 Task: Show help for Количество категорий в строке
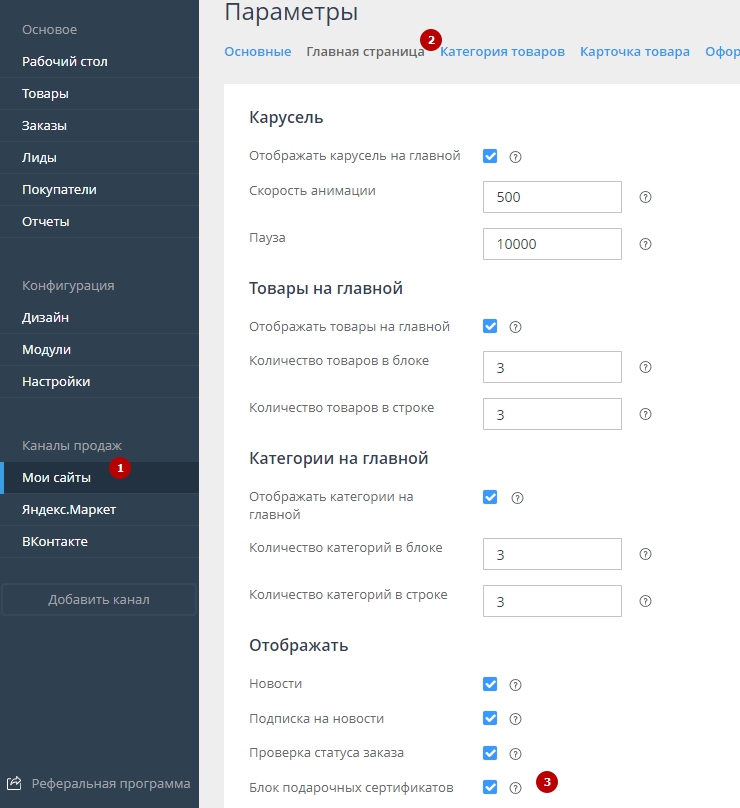pos(645,601)
